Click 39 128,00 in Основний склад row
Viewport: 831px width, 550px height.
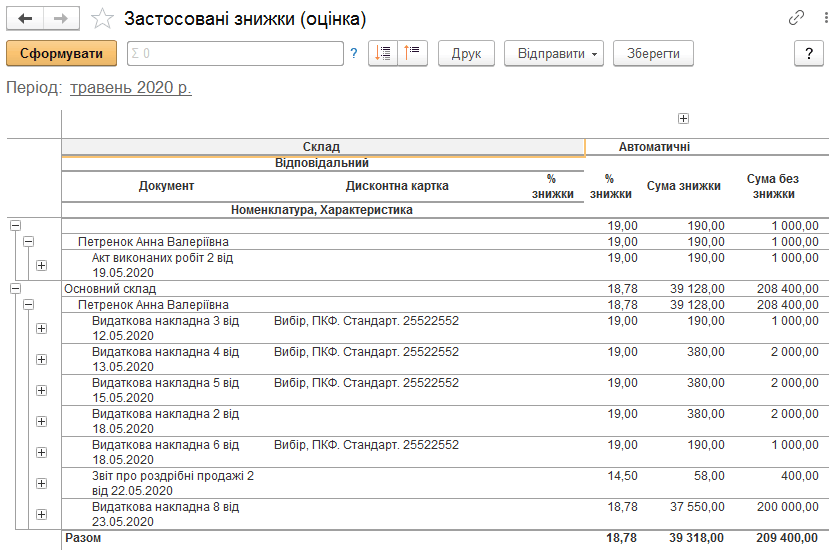click(697, 289)
